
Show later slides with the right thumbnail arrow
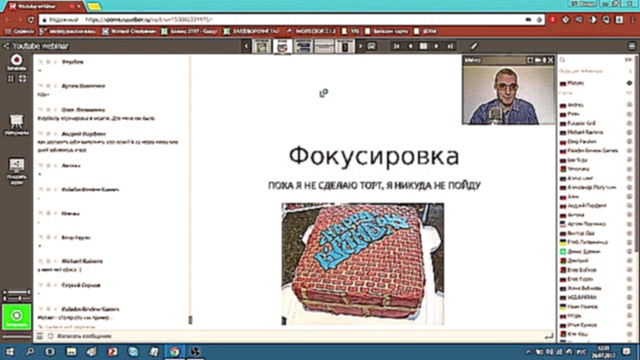[x=360, y=46]
